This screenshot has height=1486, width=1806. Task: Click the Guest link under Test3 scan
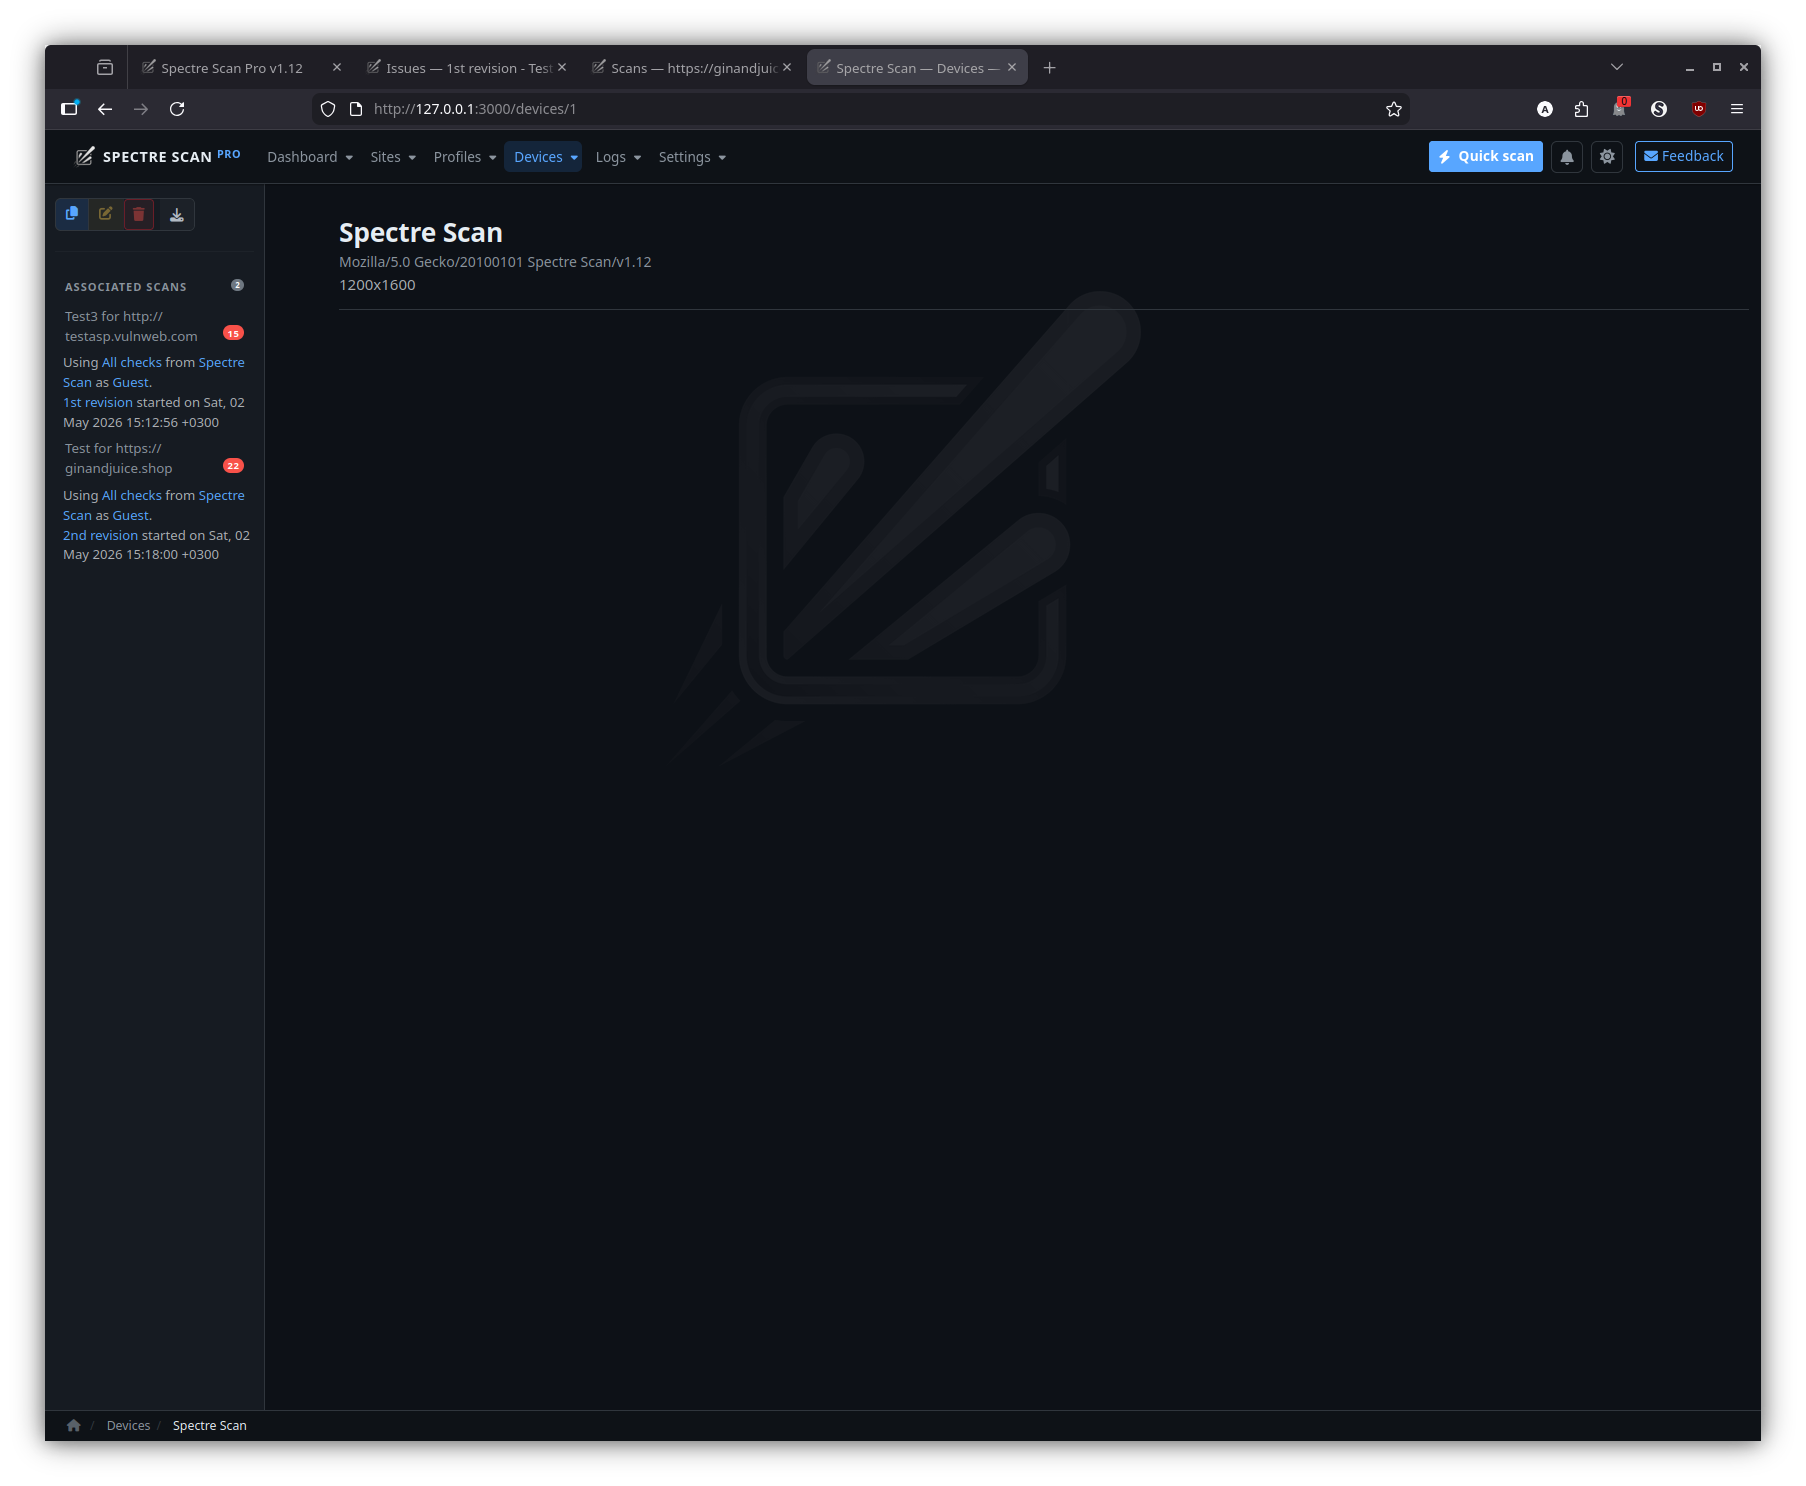click(131, 383)
